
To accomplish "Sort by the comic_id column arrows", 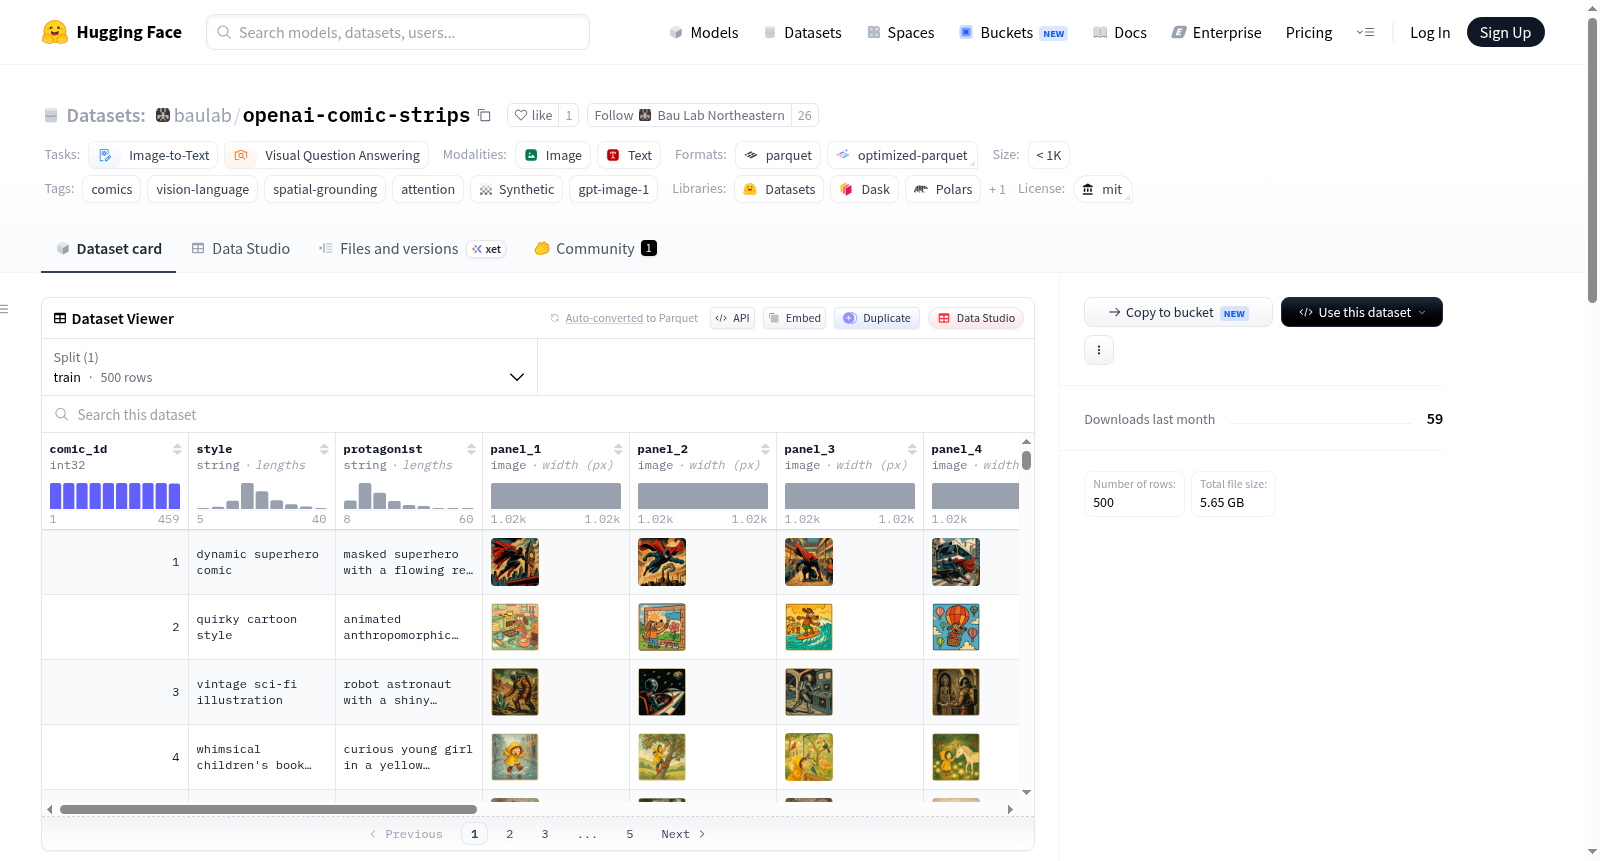I will click(177, 449).
